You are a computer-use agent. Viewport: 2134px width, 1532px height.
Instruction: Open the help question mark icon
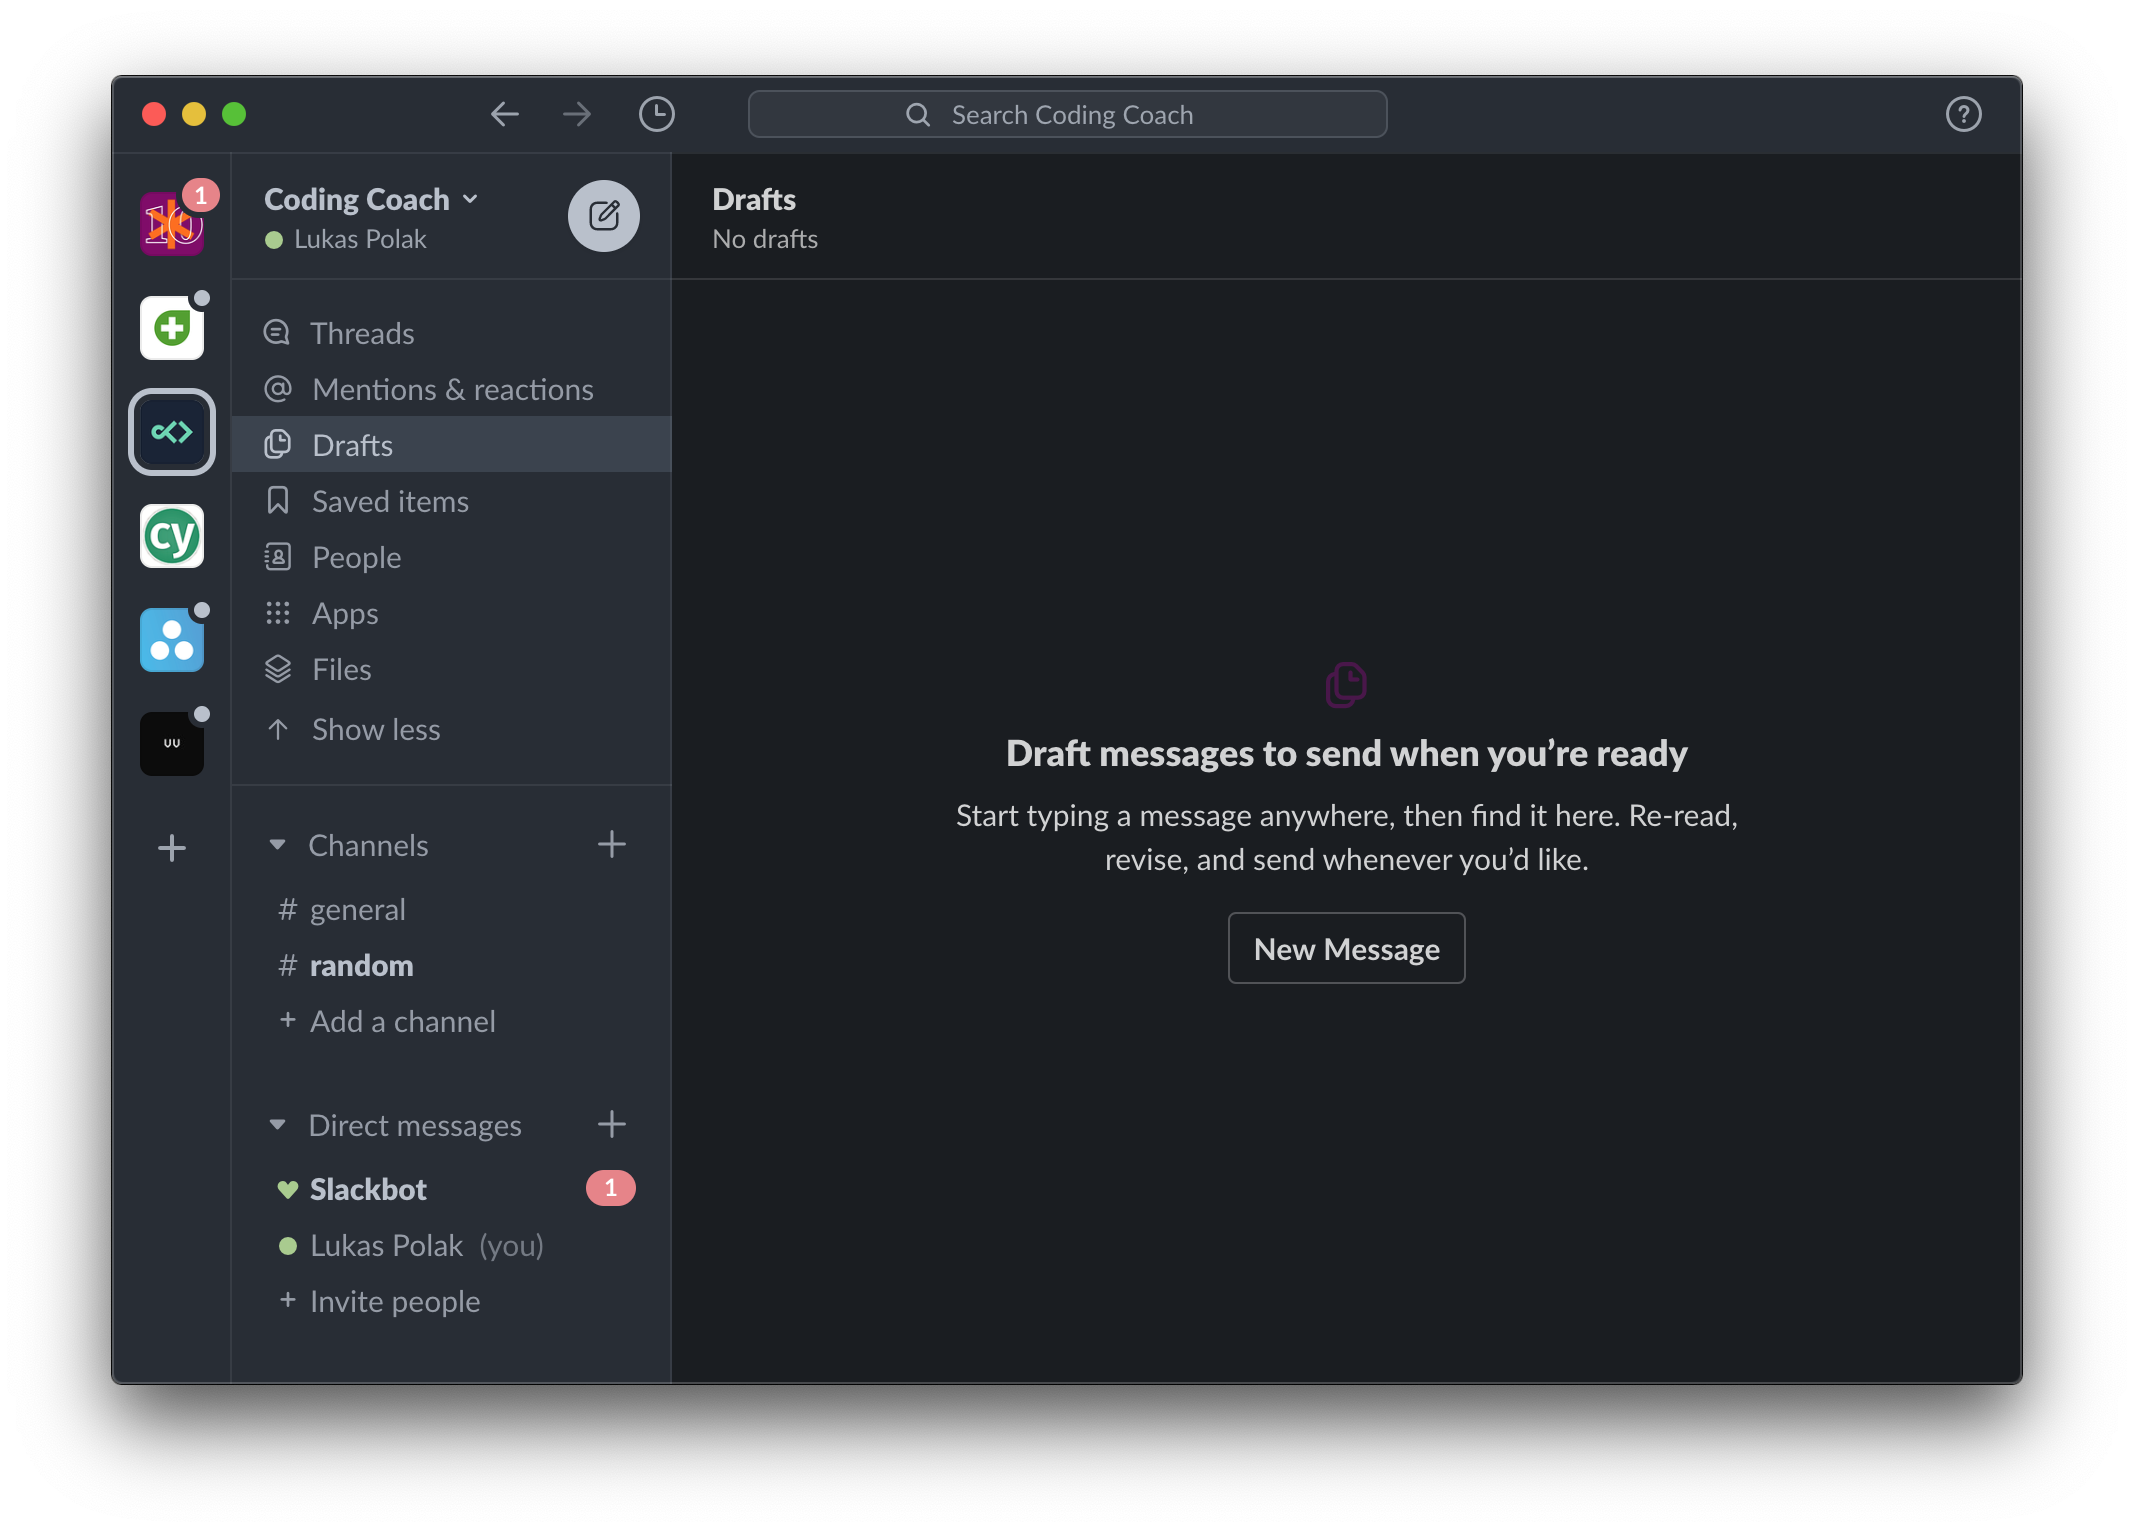(x=1963, y=114)
